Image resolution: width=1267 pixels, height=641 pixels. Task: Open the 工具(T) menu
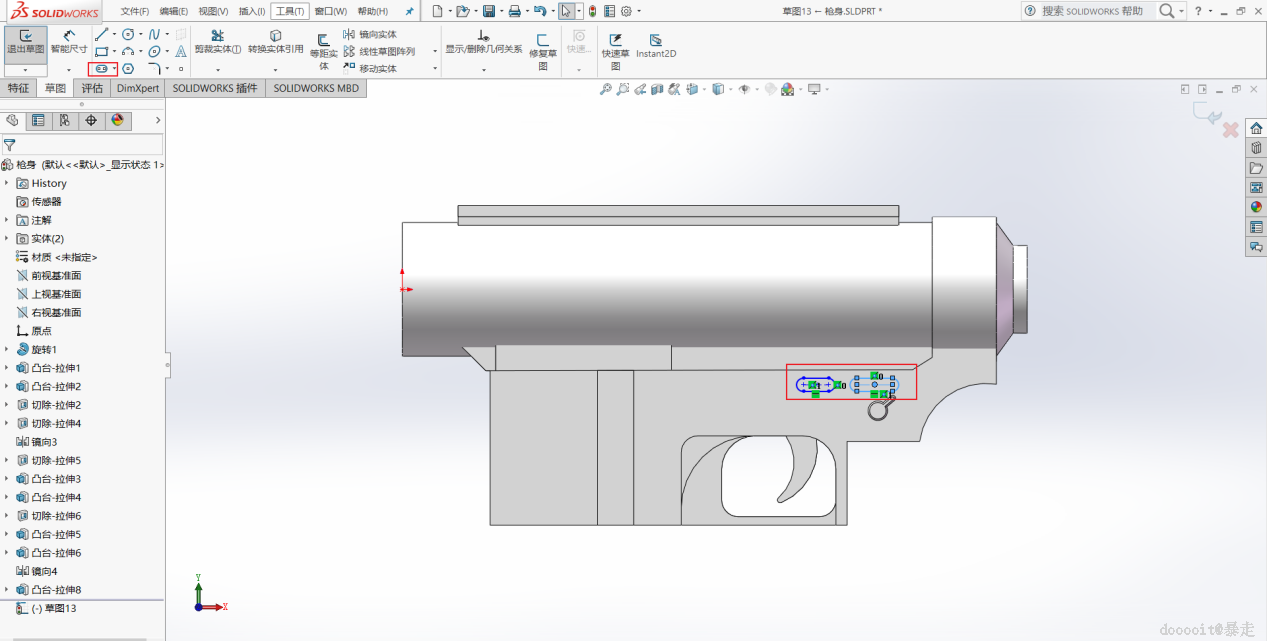click(289, 11)
